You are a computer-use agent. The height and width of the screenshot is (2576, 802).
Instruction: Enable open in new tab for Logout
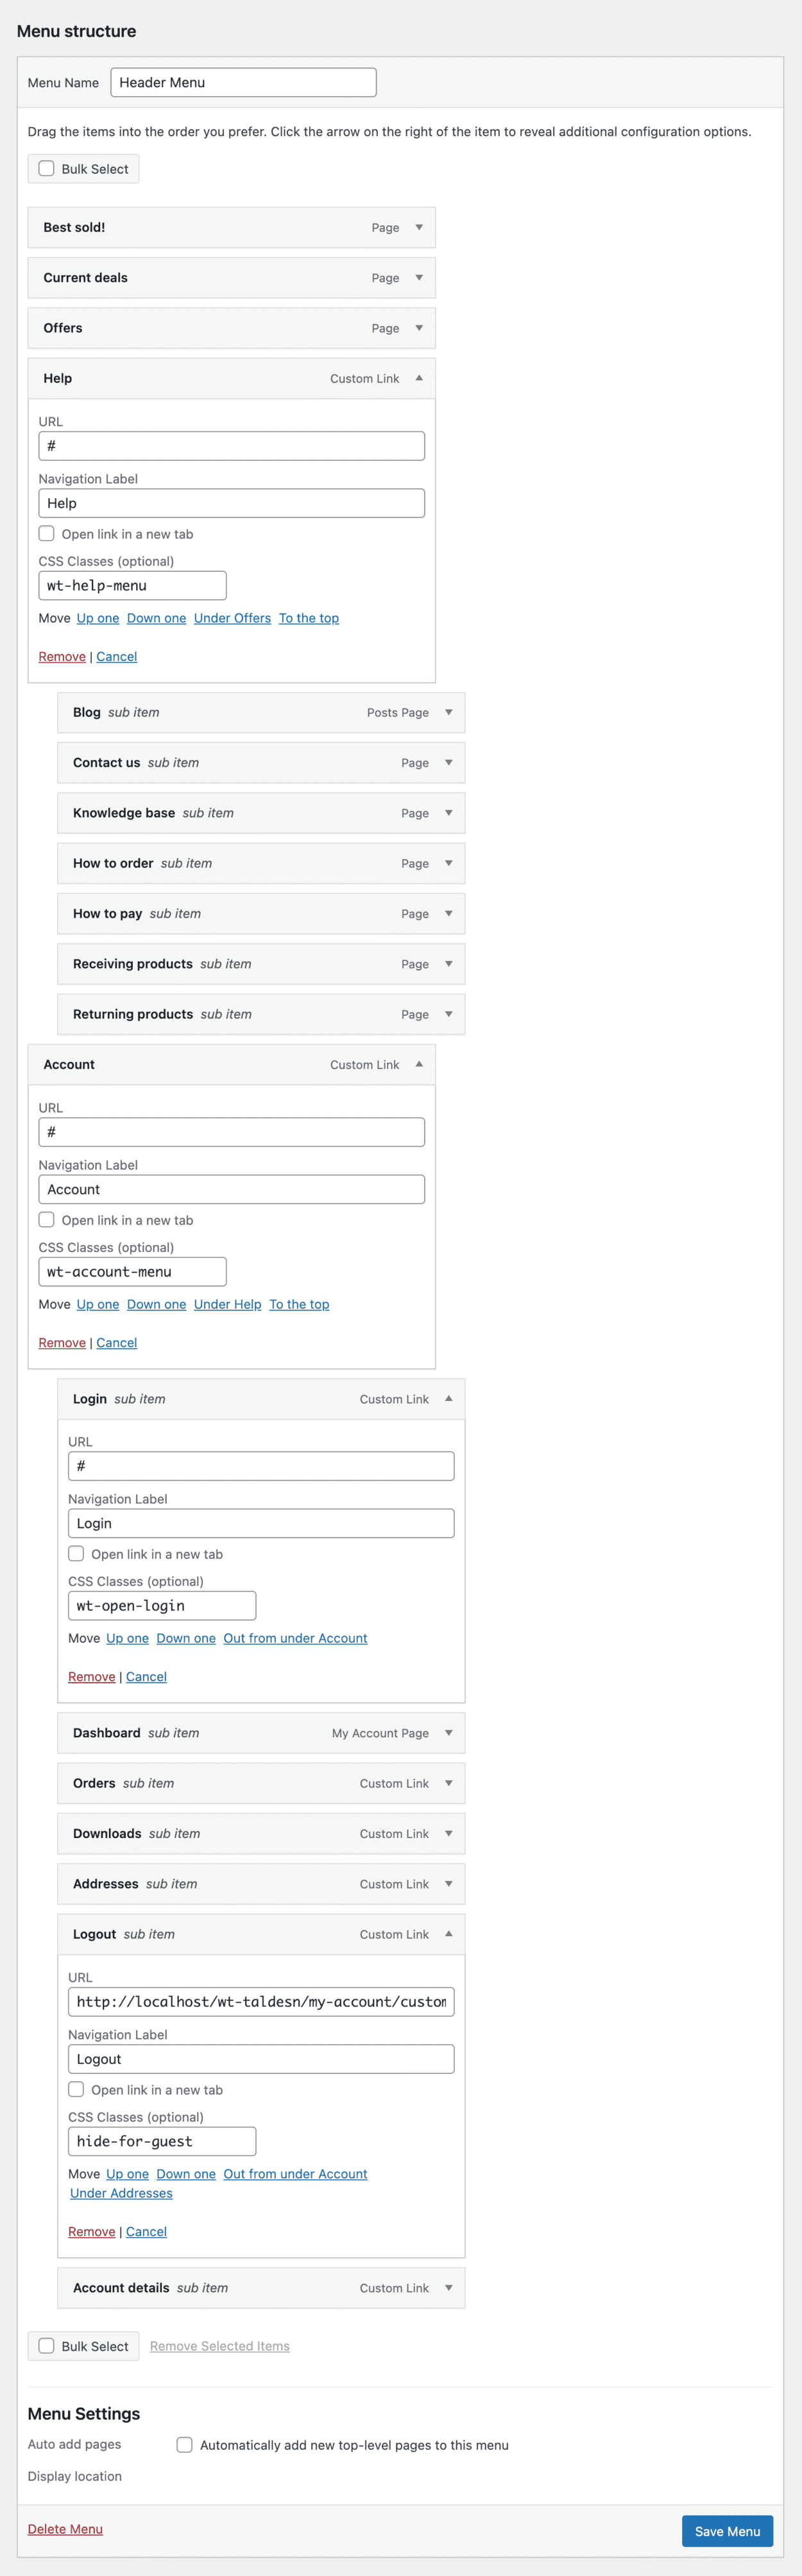76,2089
